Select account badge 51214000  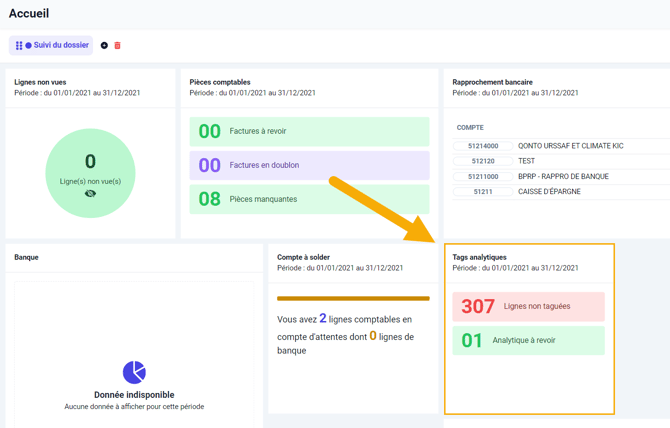[484, 146]
